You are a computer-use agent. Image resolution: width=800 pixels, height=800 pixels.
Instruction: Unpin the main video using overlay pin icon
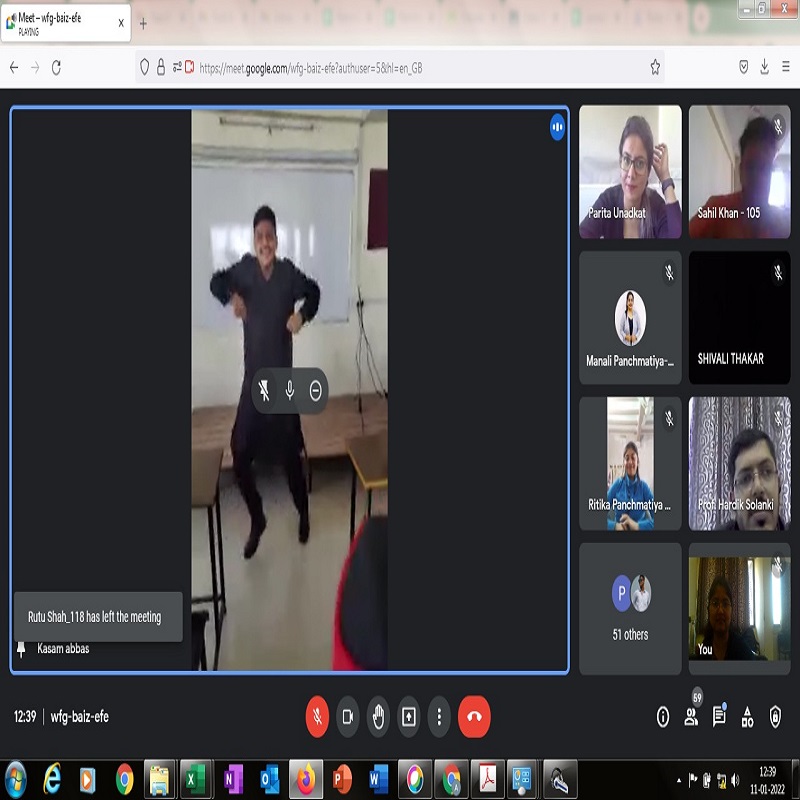[264, 391]
